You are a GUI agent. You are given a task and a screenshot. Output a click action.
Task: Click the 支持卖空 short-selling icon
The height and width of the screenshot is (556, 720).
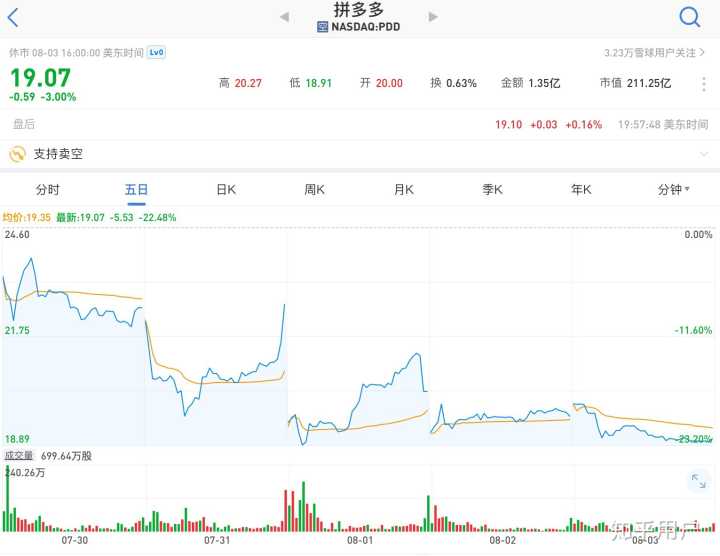[x=17, y=154]
